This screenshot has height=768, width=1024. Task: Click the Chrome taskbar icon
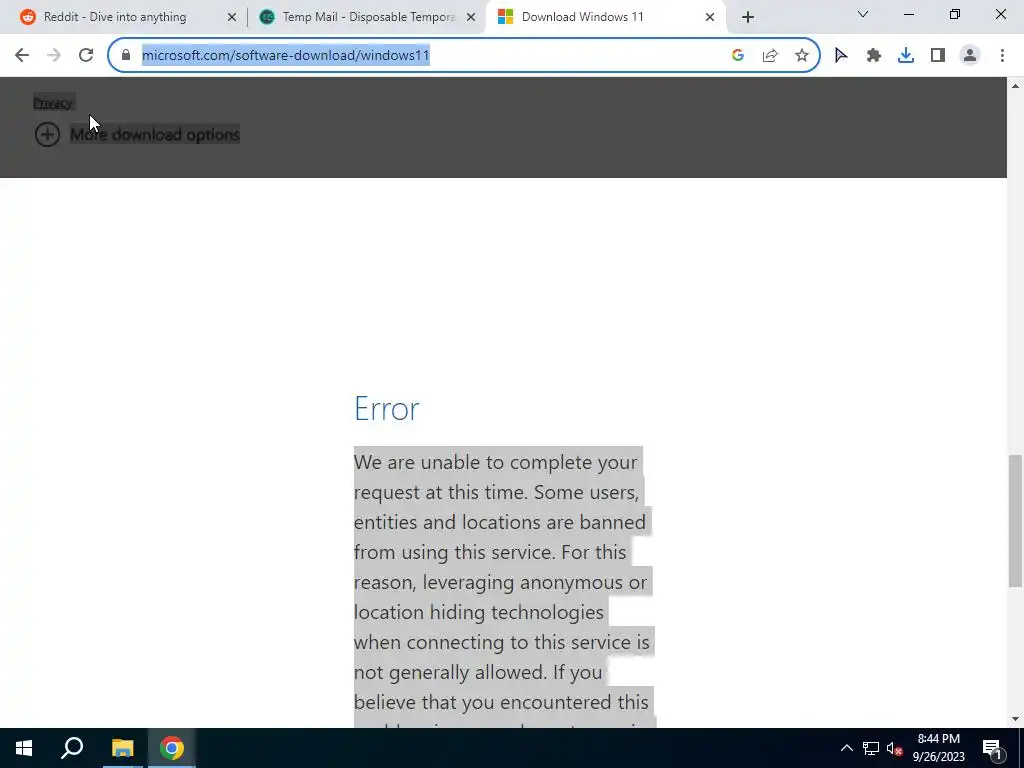point(172,748)
